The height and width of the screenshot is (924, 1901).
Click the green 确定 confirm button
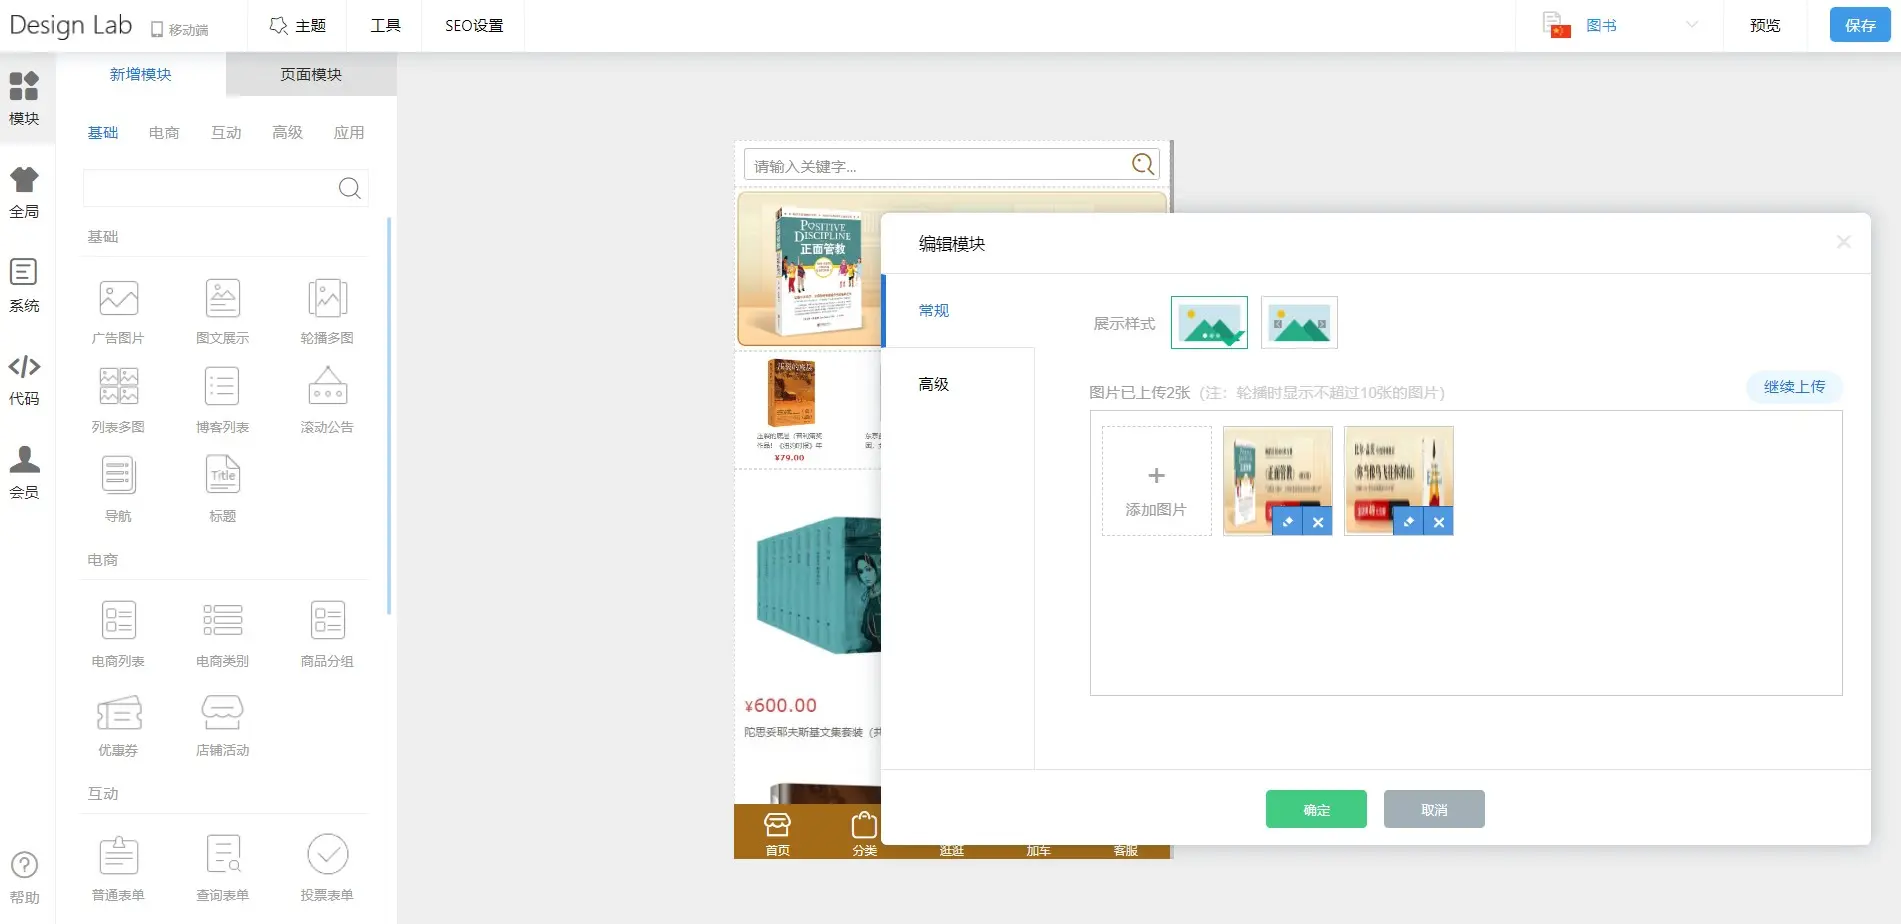pyautogui.click(x=1316, y=809)
